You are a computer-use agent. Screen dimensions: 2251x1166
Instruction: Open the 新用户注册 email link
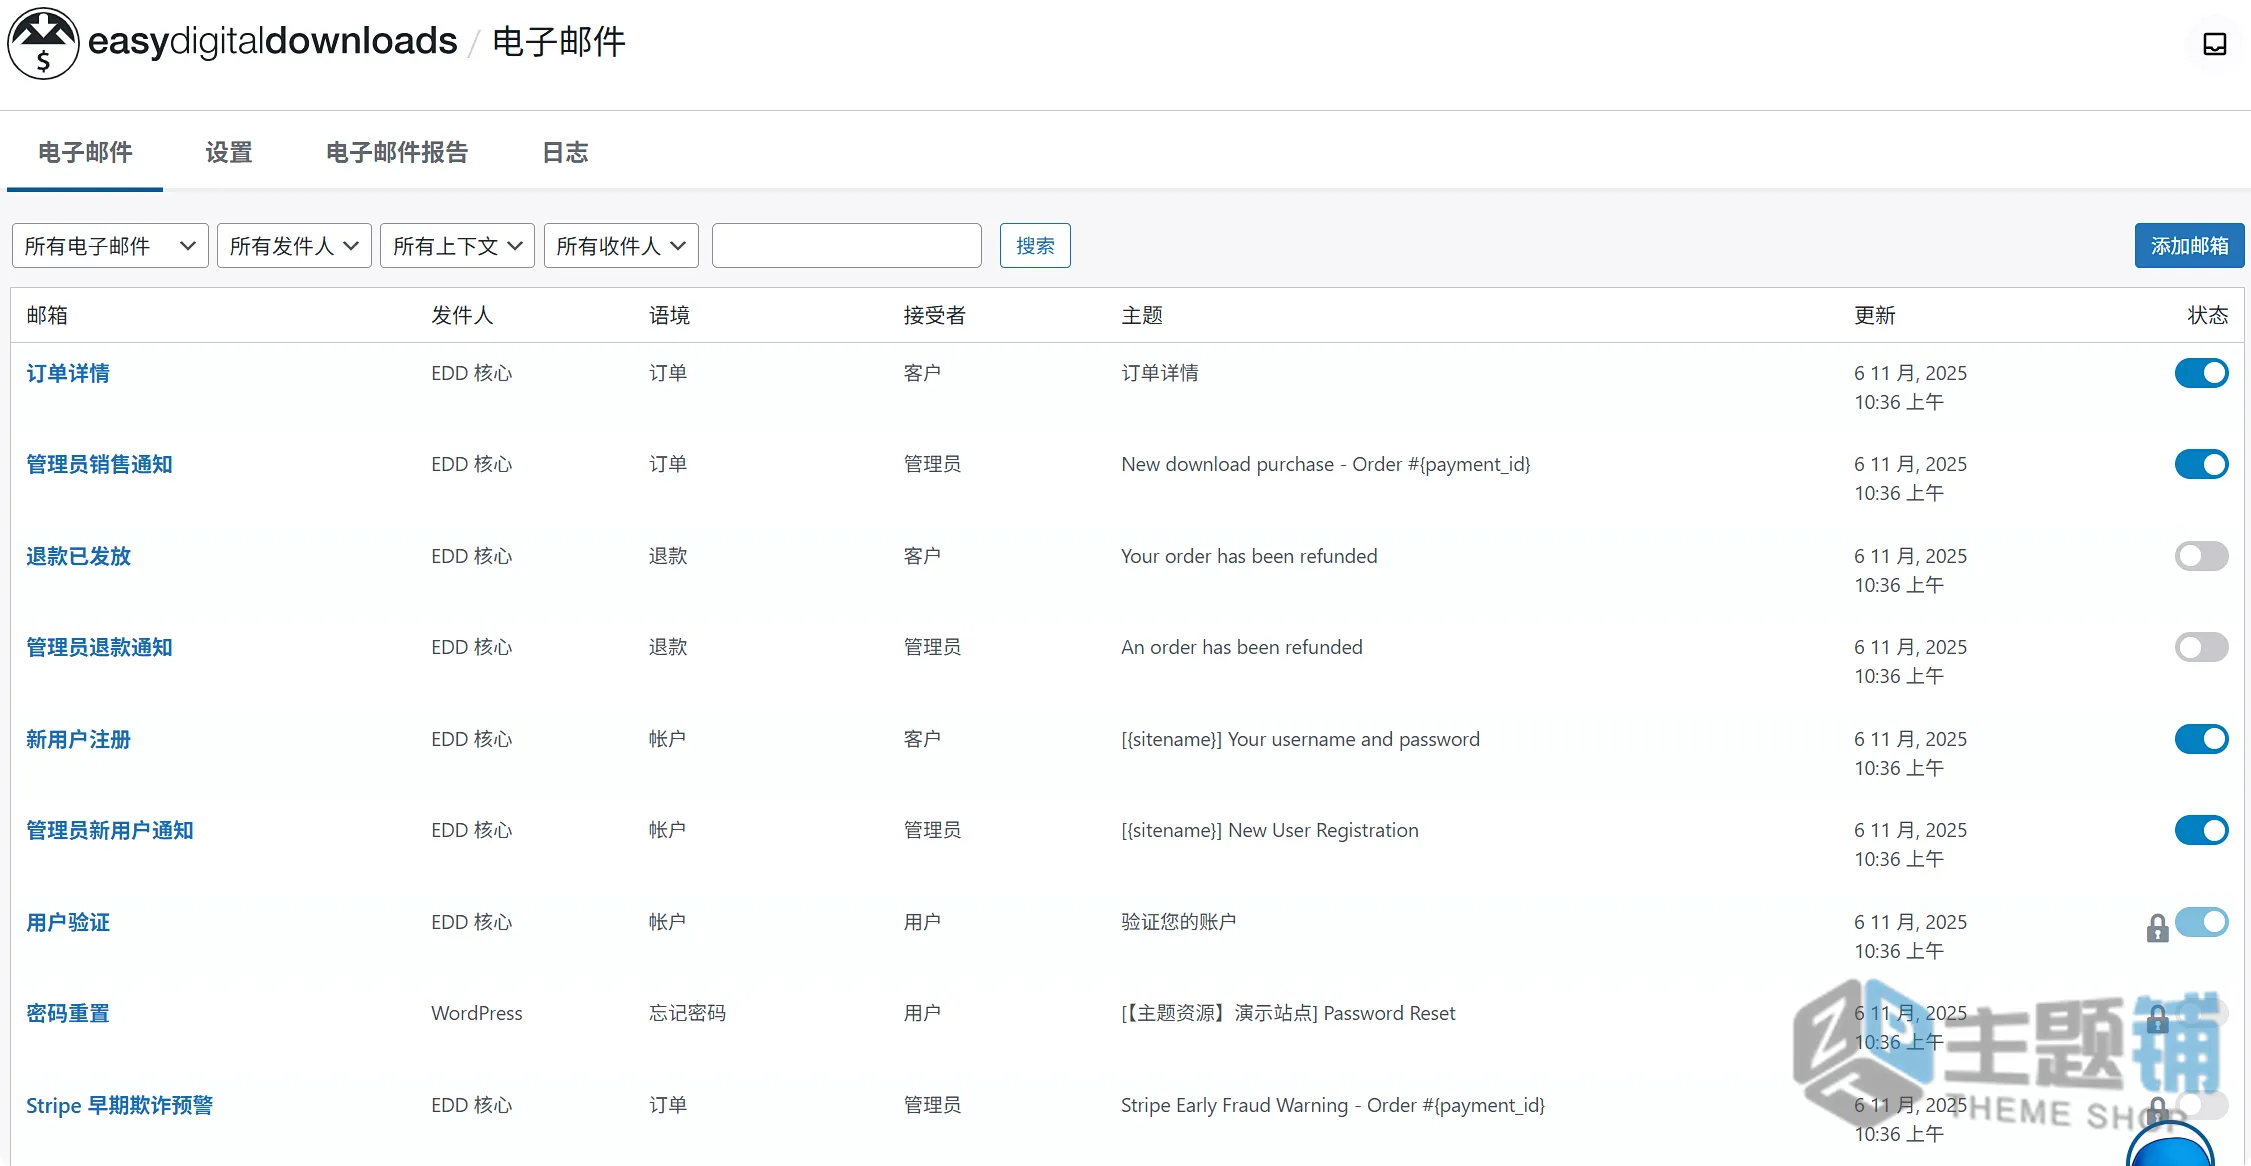pyautogui.click(x=78, y=739)
